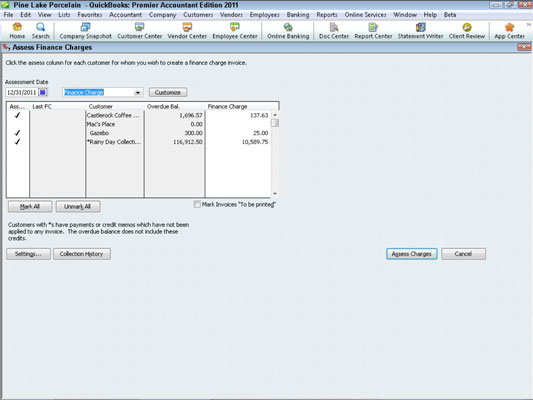Expand the toolbar overflow chevron
This screenshot has width=533, height=400.
pos(529,24)
